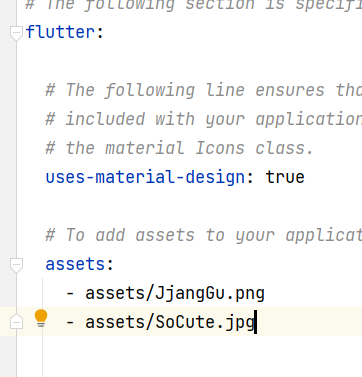Click the fold end marker beside SoCute.jpg

pyautogui.click(x=16, y=322)
